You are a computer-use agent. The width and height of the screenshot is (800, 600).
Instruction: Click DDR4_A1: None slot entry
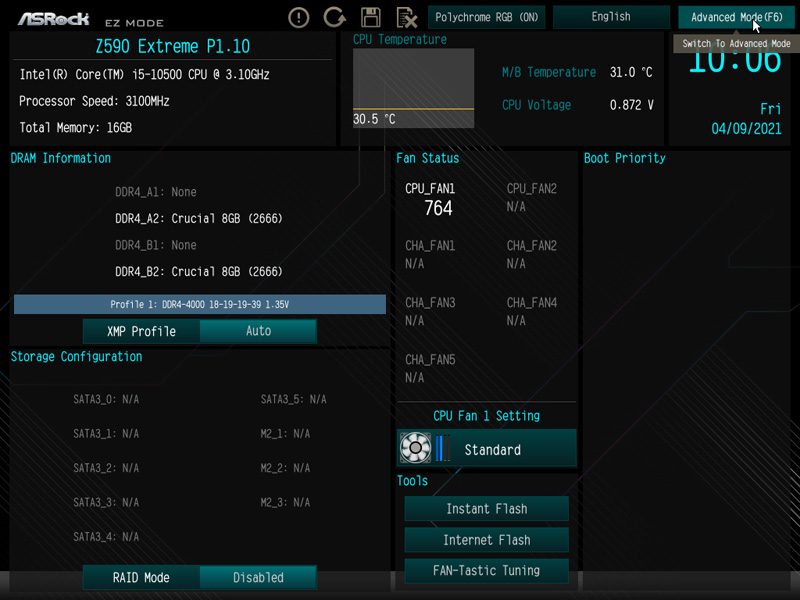pyautogui.click(x=156, y=192)
